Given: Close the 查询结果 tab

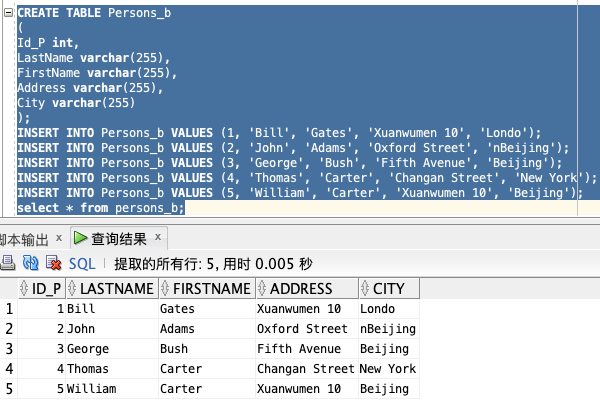Looking at the screenshot, I should pos(158,237).
